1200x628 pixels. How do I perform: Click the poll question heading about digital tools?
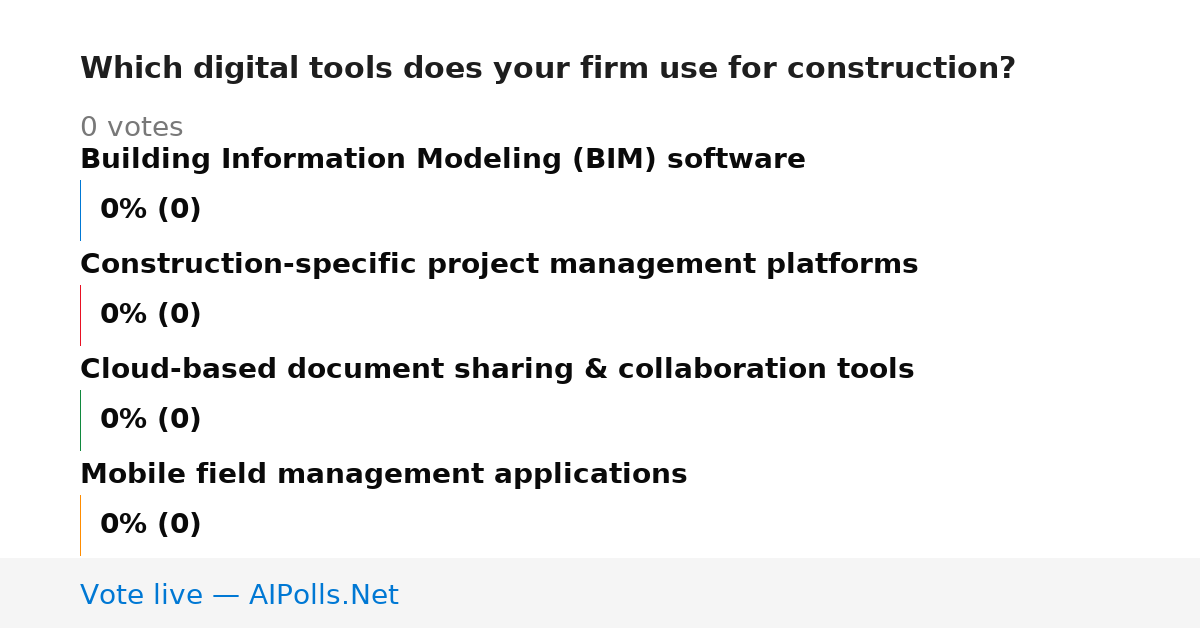547,69
